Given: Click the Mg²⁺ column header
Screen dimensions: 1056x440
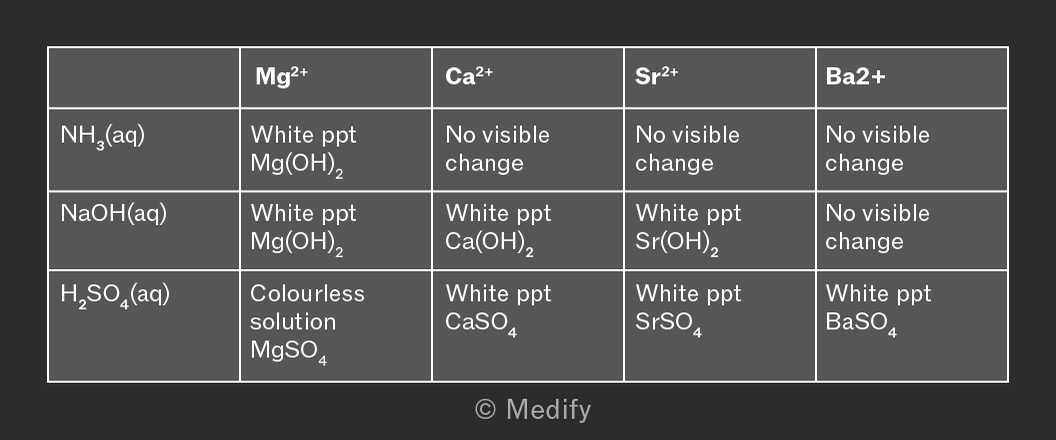Looking at the screenshot, I should (335, 77).
